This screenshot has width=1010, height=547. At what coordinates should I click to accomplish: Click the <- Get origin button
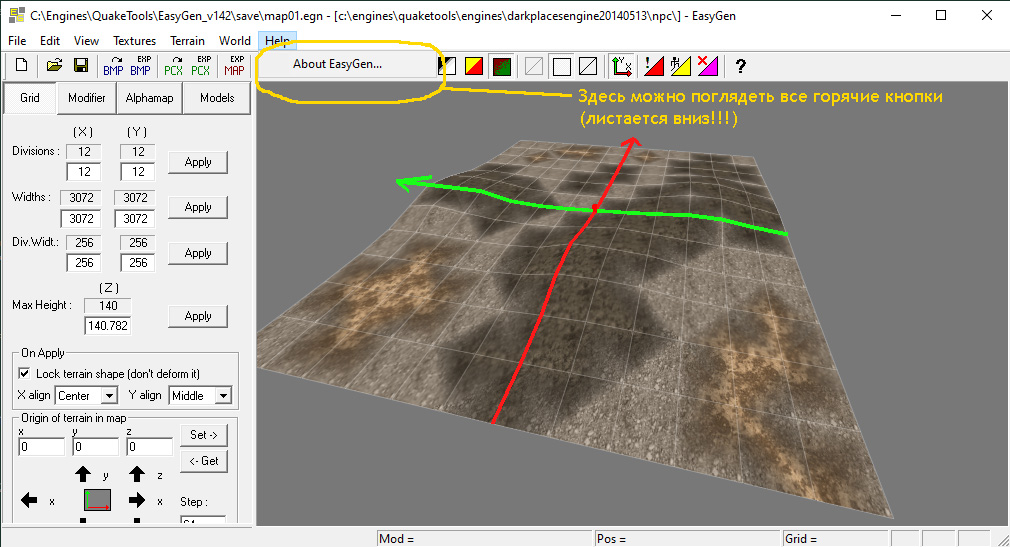click(x=204, y=461)
